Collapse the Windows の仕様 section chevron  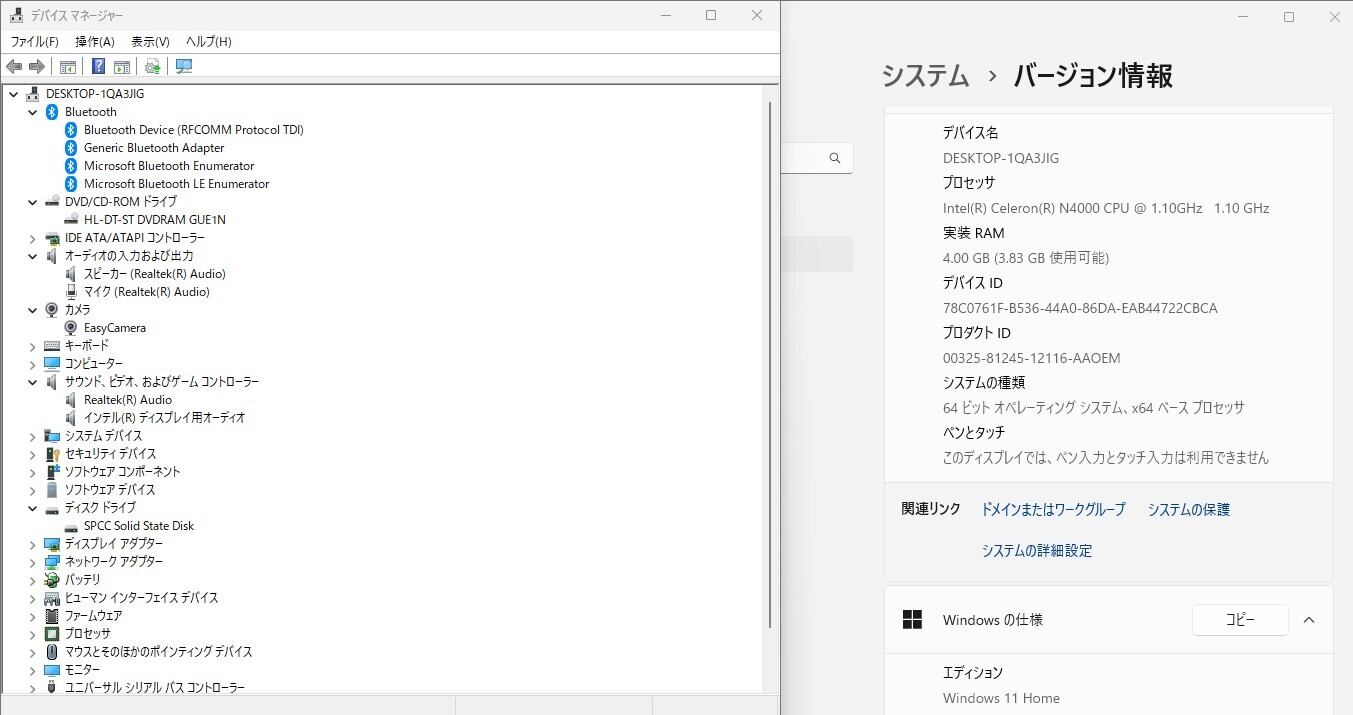(x=1309, y=620)
